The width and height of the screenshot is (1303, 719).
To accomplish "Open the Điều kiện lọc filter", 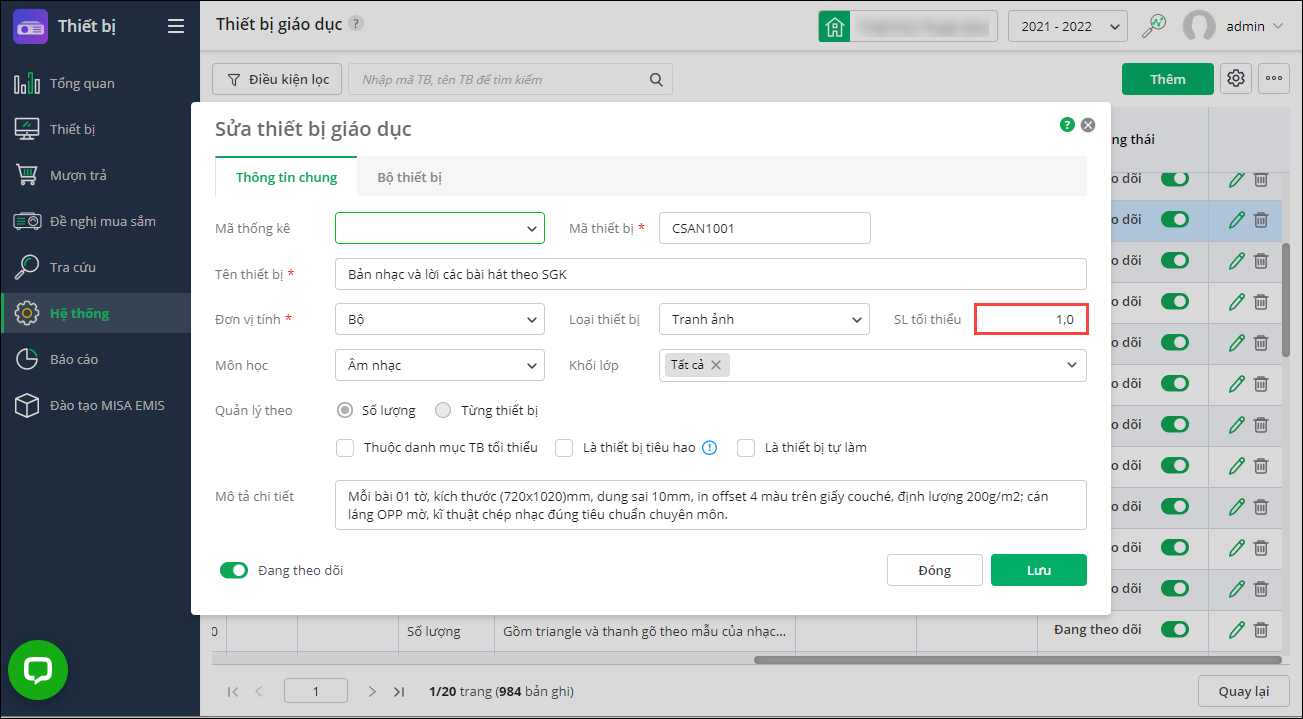I will coord(277,79).
